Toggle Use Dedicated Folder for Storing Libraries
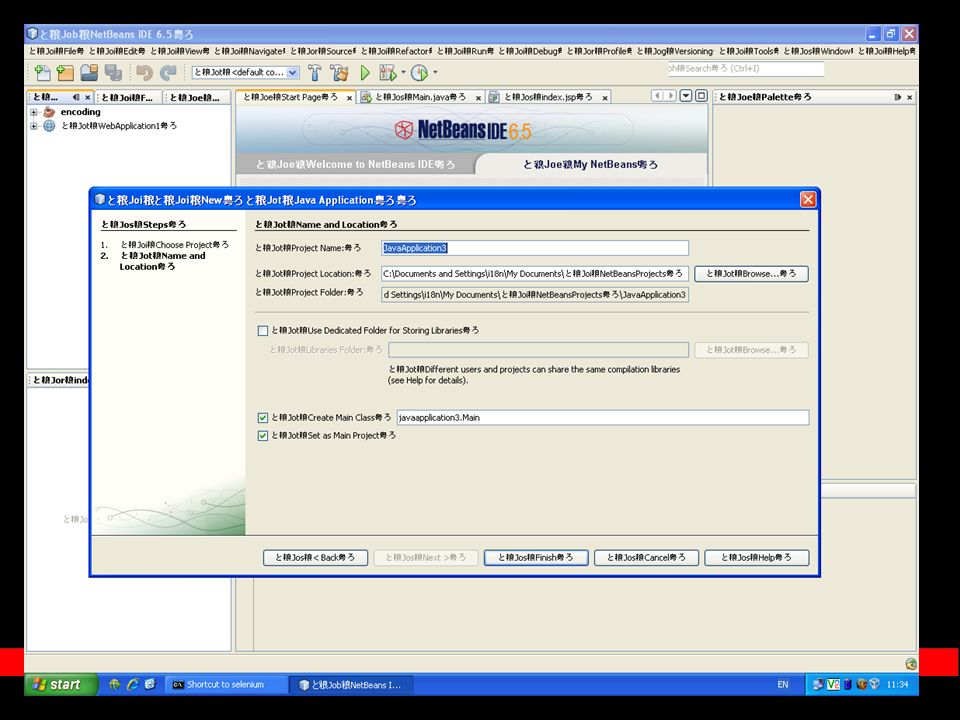The image size is (960, 720). pos(263,331)
